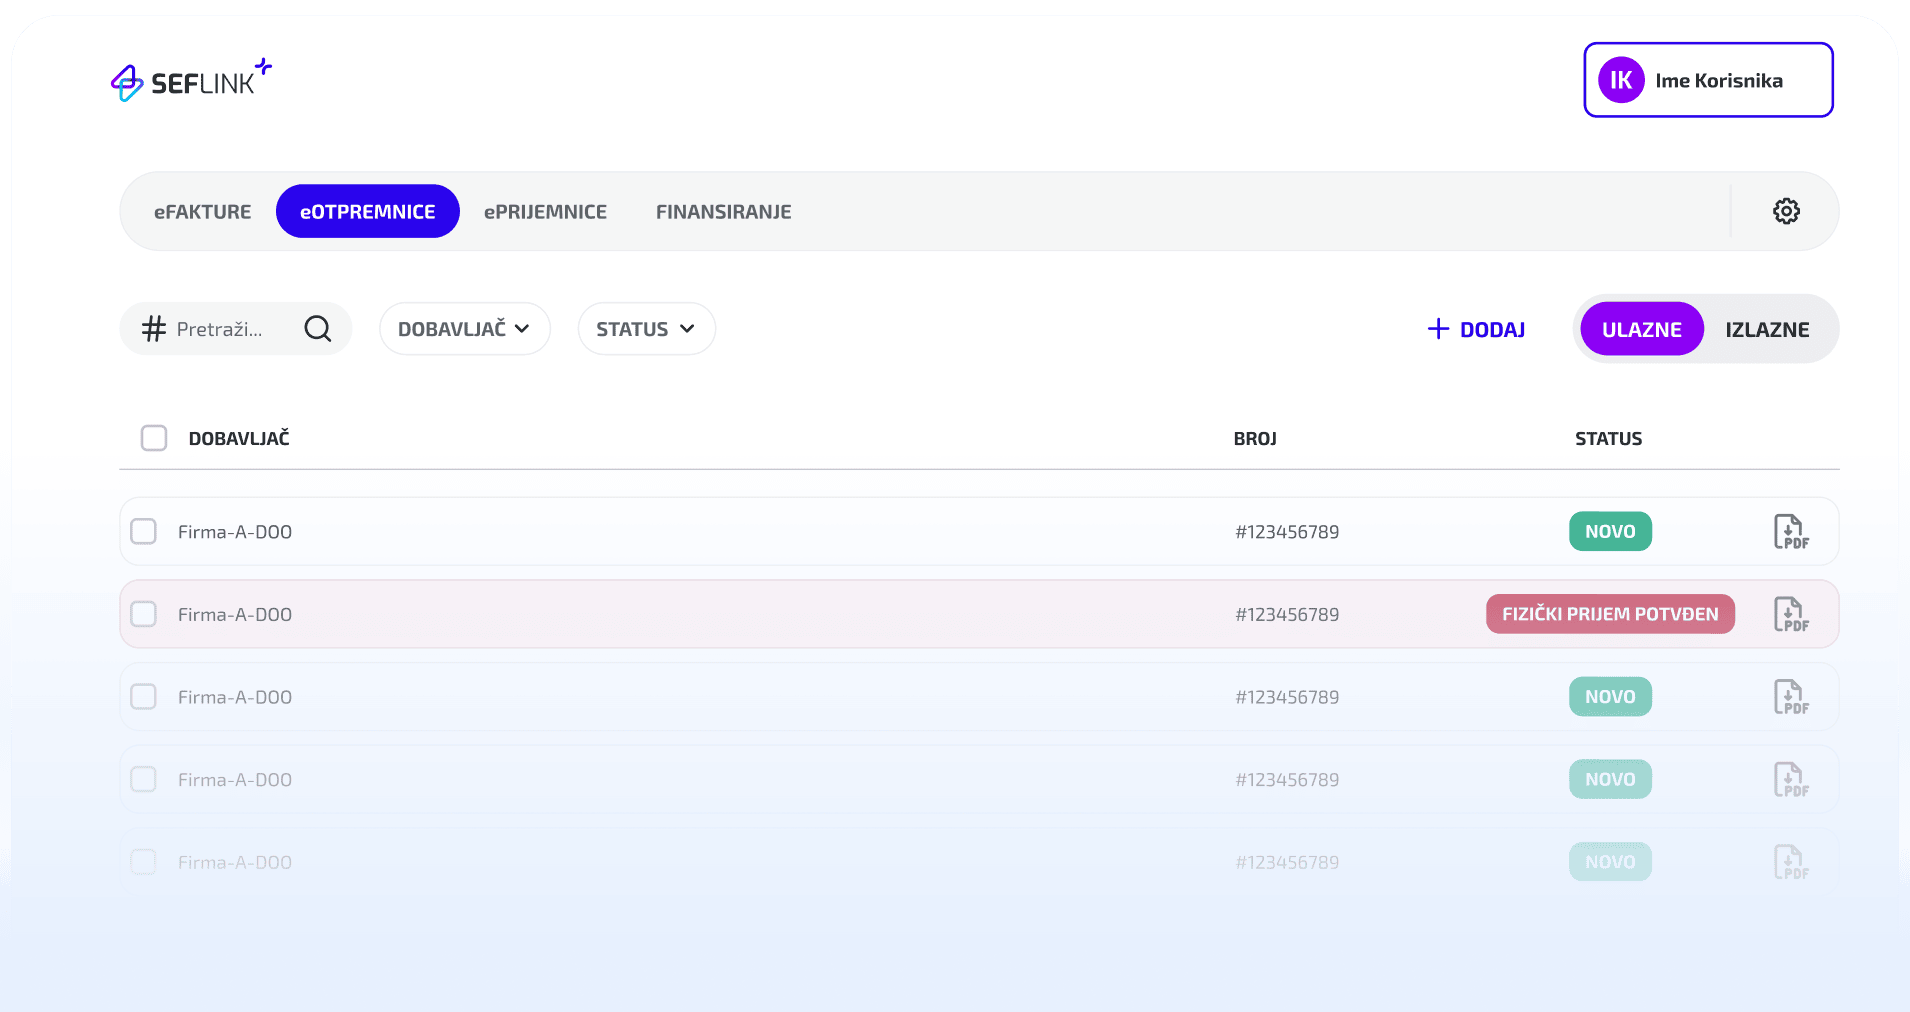Click the IK user avatar circle
The height and width of the screenshot is (1012, 1910).
point(1621,80)
